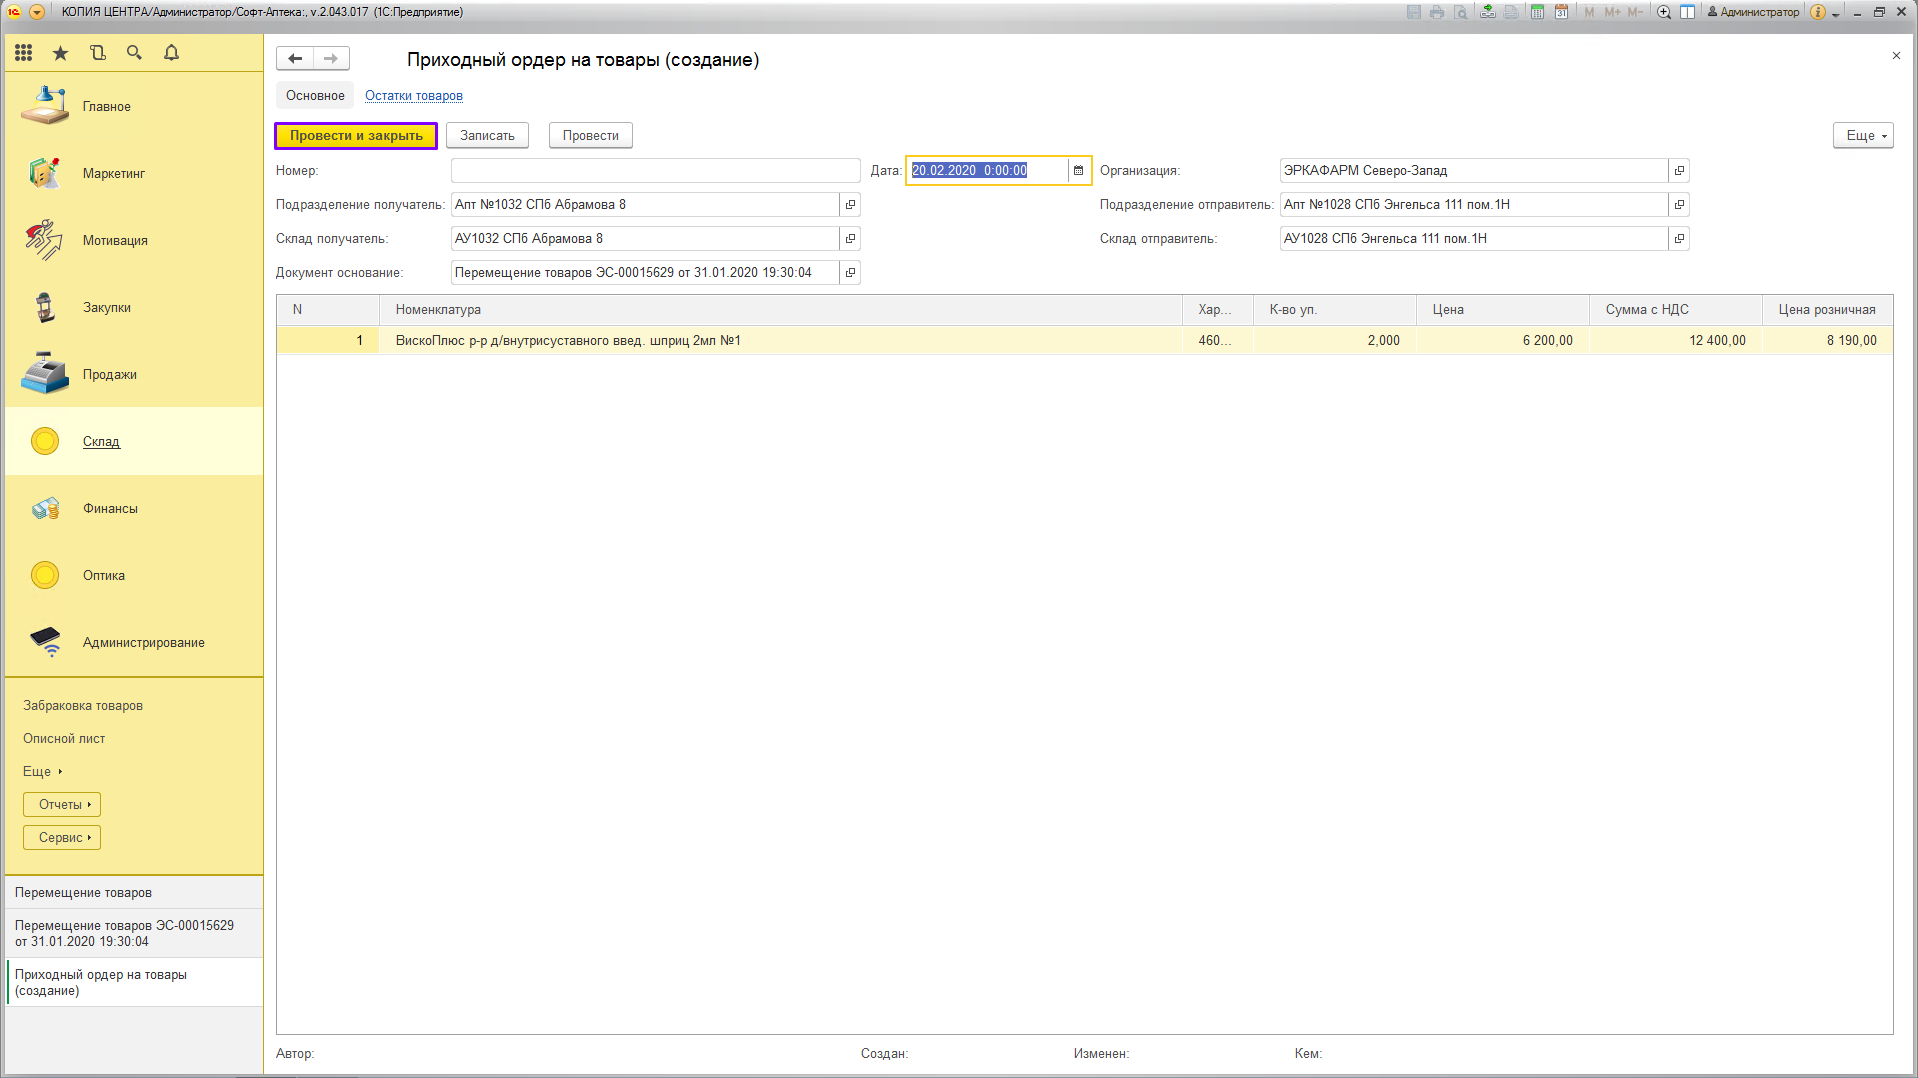Open the Администрирование section
The height and width of the screenshot is (1078, 1918).
pyautogui.click(x=143, y=643)
